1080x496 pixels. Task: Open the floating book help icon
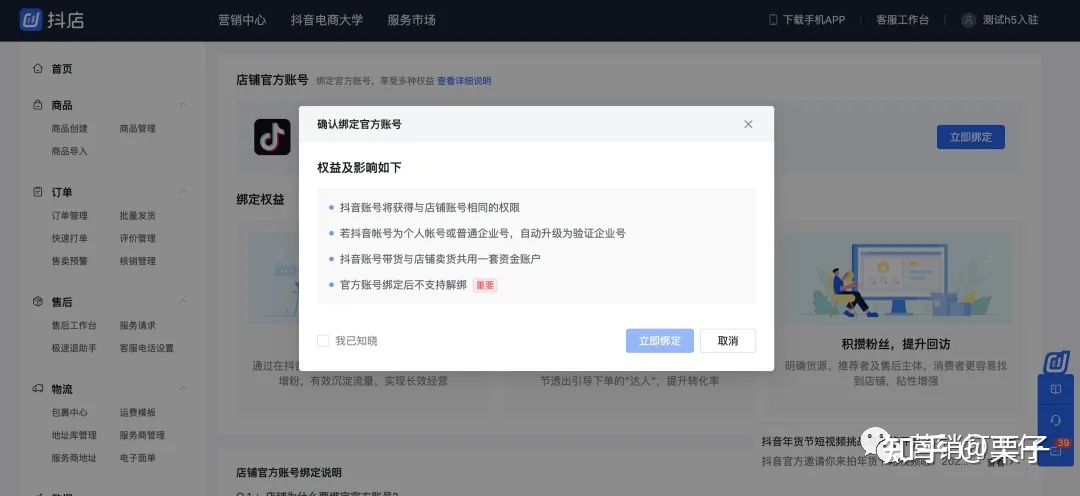(x=1055, y=390)
